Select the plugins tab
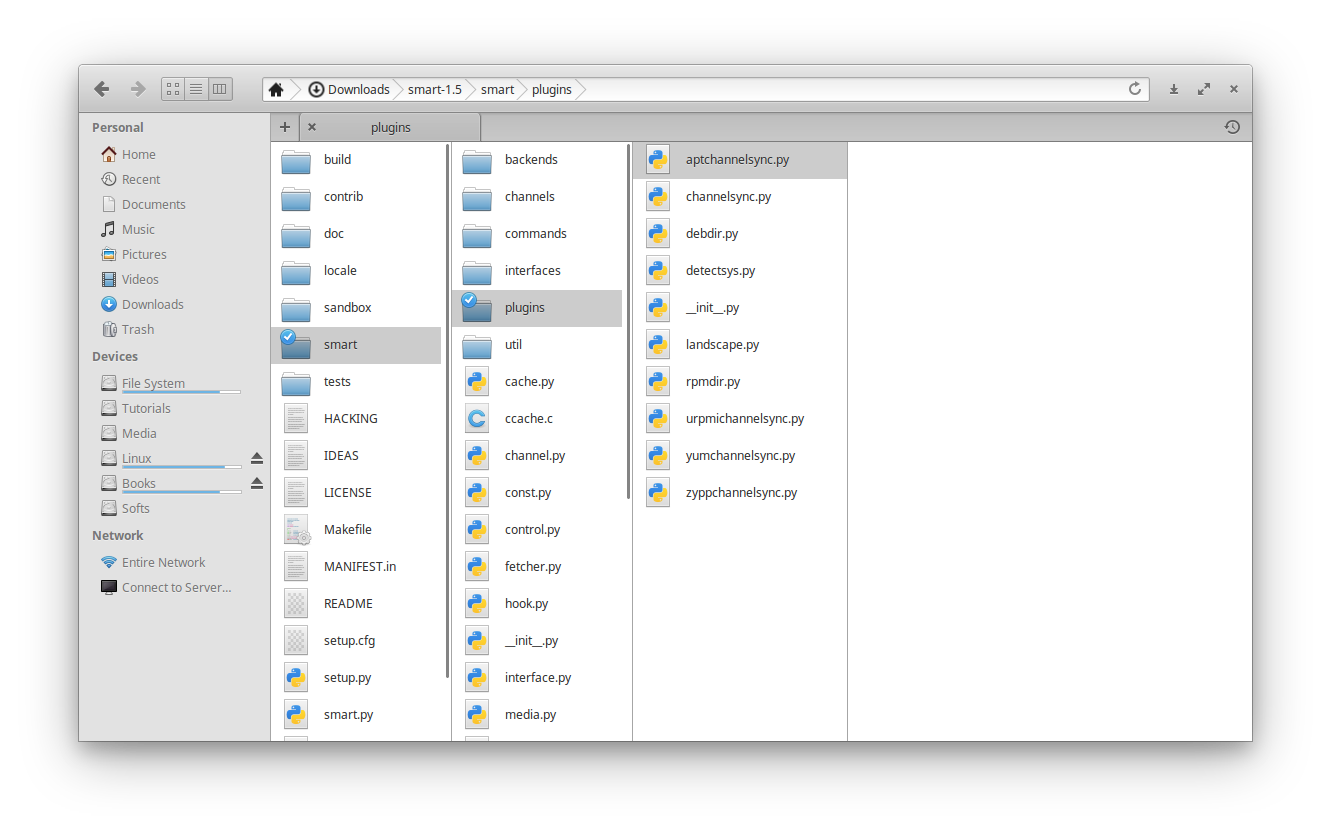Viewport: 1331px width, 834px height. pos(391,127)
